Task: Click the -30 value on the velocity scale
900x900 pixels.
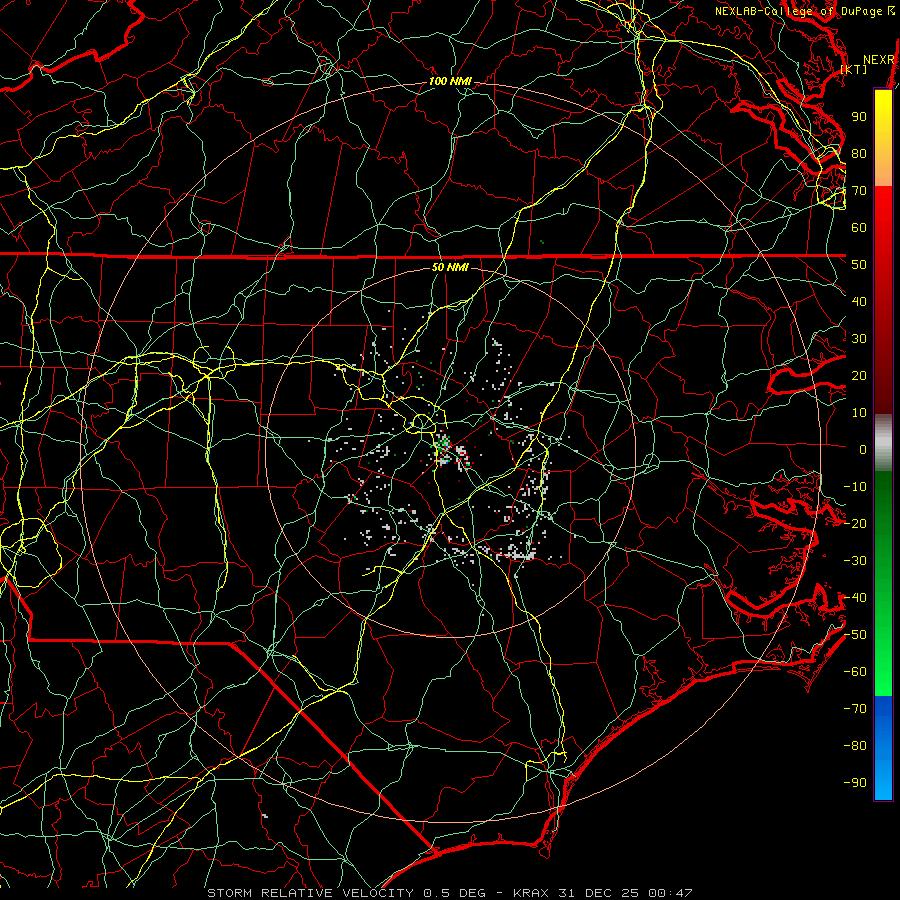Action: [855, 561]
